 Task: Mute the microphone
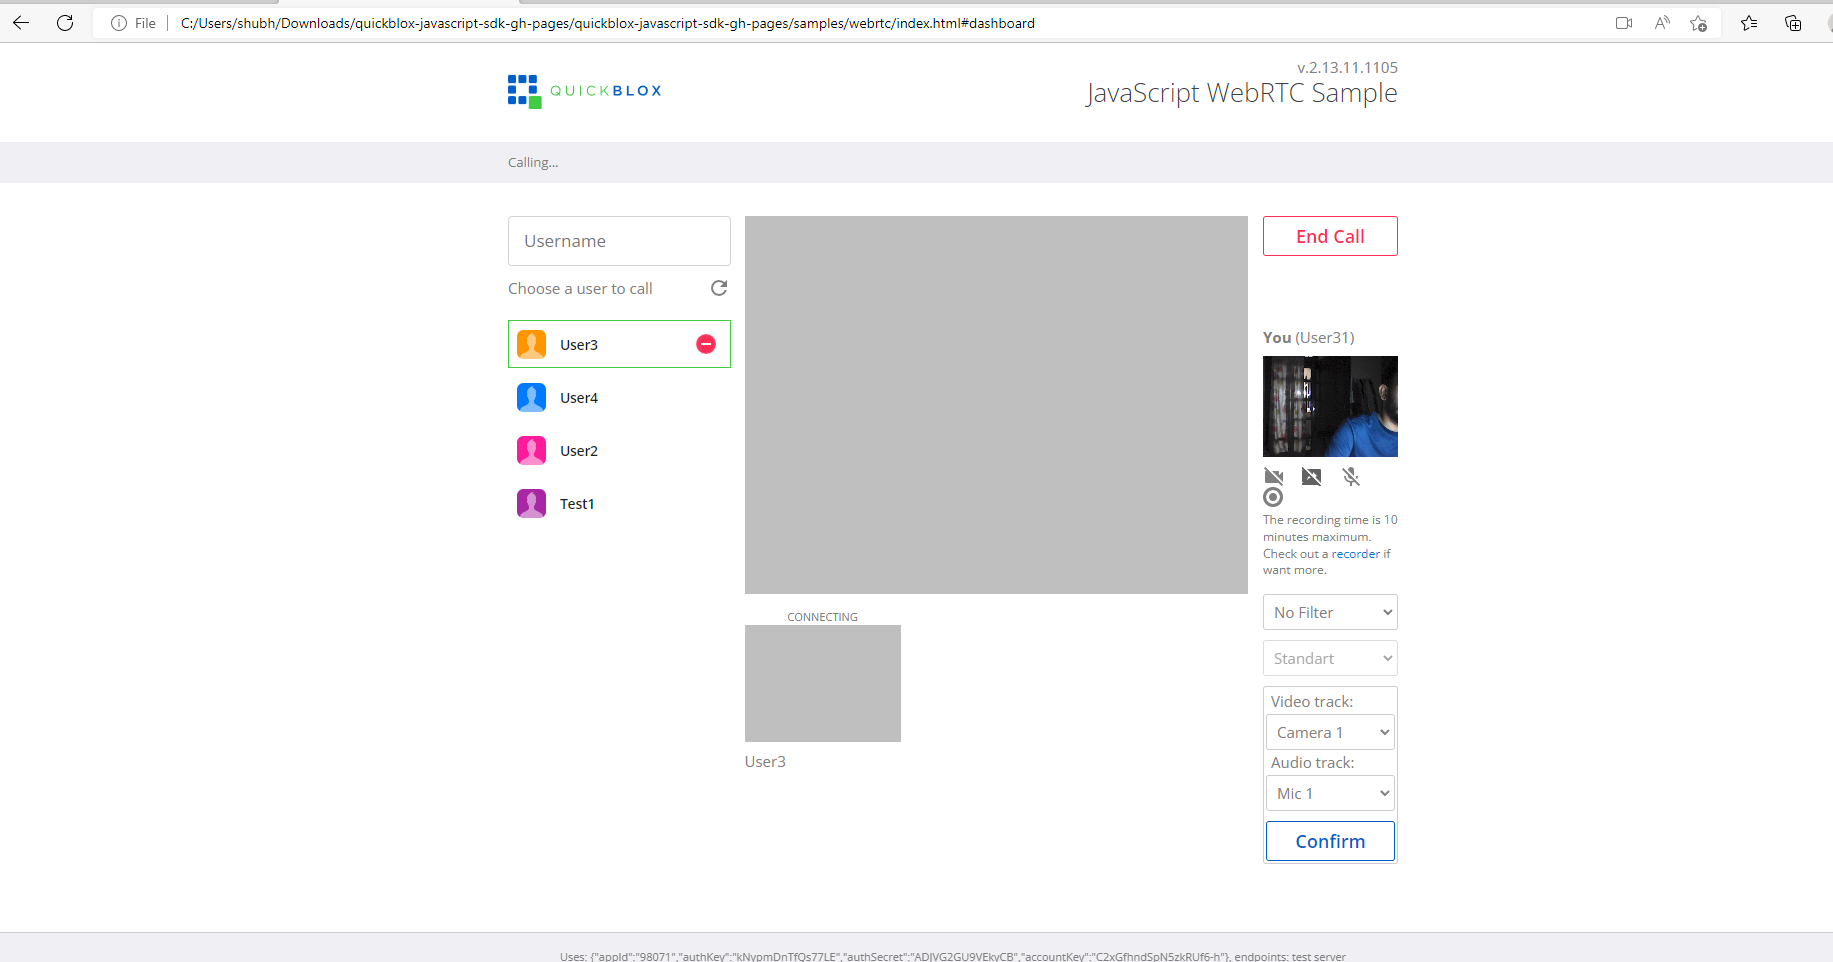coord(1351,476)
